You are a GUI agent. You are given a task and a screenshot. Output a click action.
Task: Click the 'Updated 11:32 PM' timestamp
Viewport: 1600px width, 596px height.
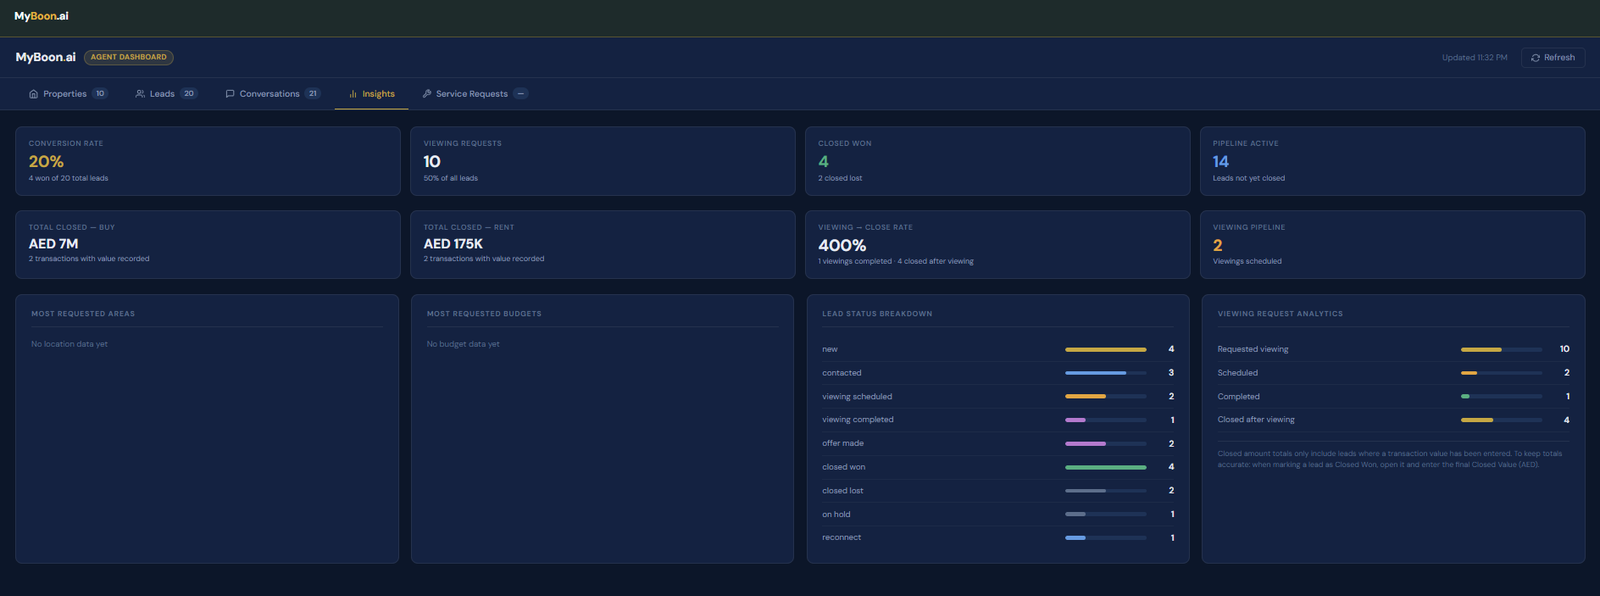(1474, 58)
